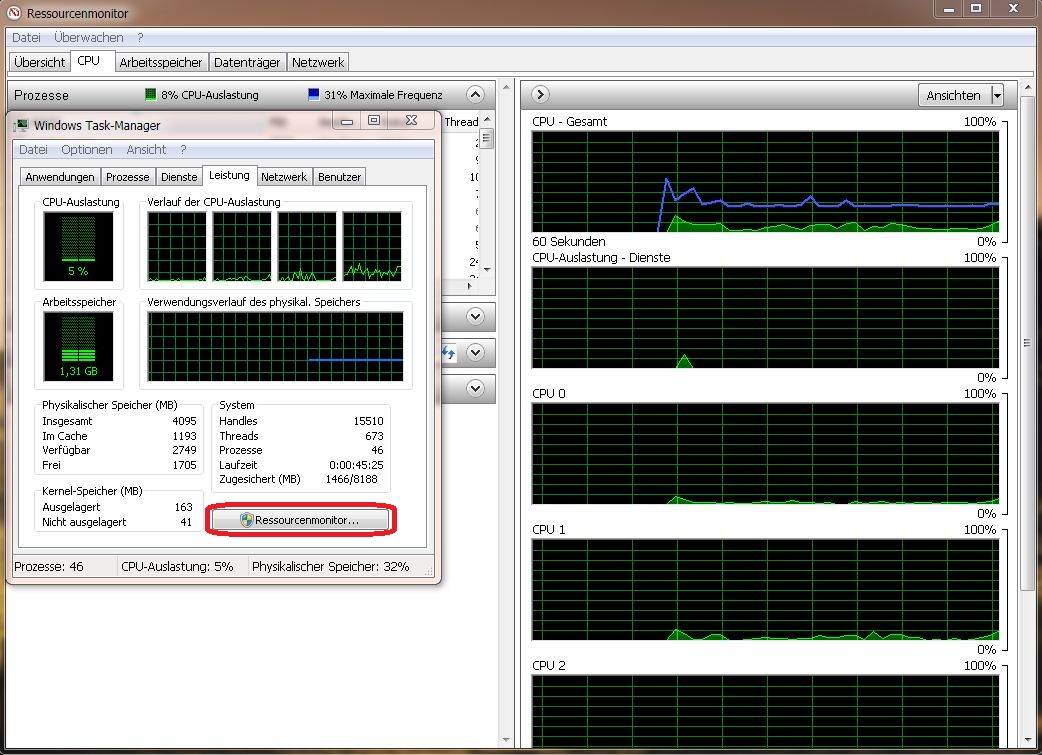Open the ? help menu in Ressourcenmonitor
Image resolution: width=1042 pixels, height=755 pixels.
(140, 37)
